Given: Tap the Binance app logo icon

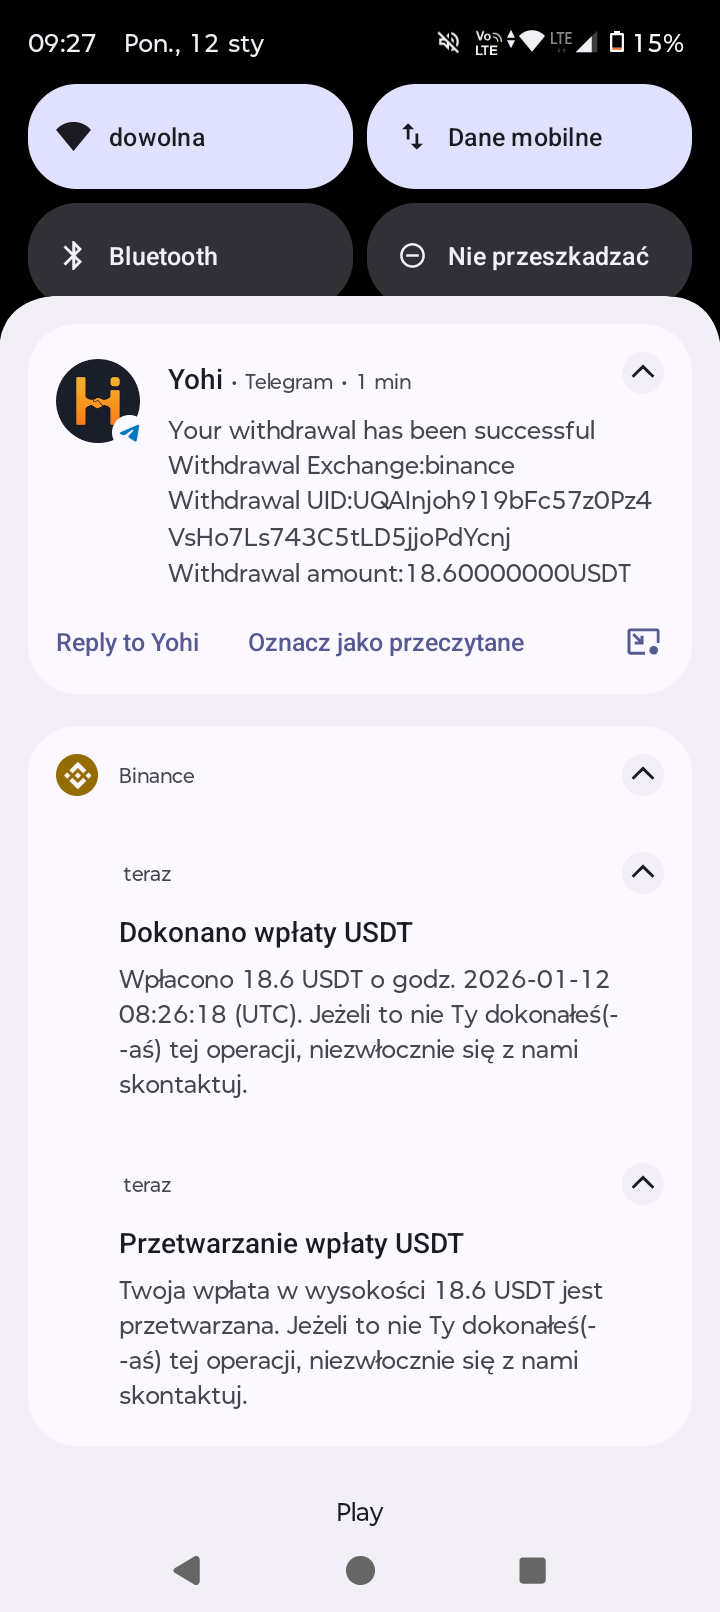Looking at the screenshot, I should (x=77, y=775).
